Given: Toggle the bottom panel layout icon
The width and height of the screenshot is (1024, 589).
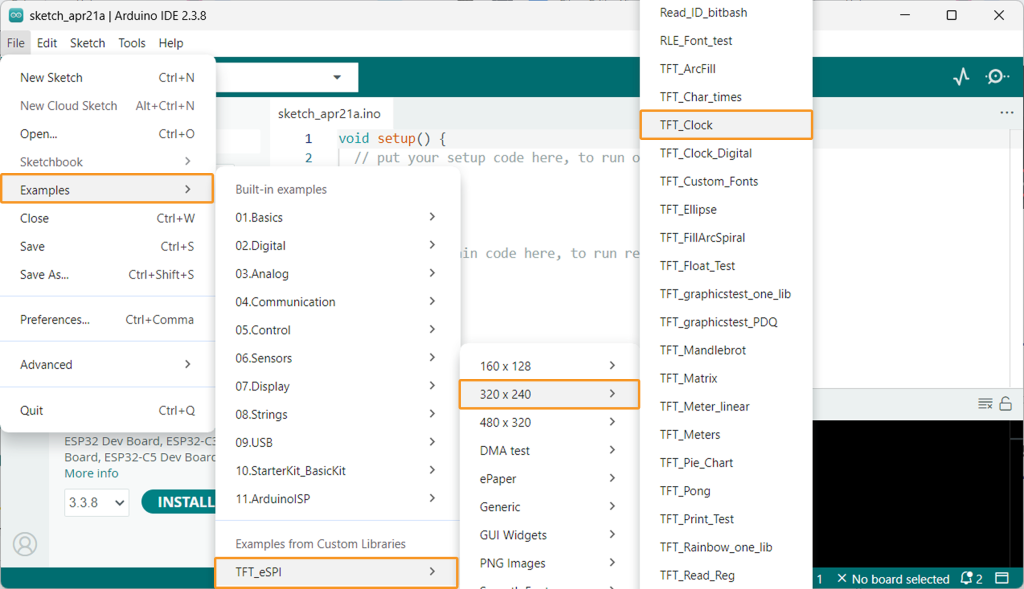Looking at the screenshot, I should 1005,578.
